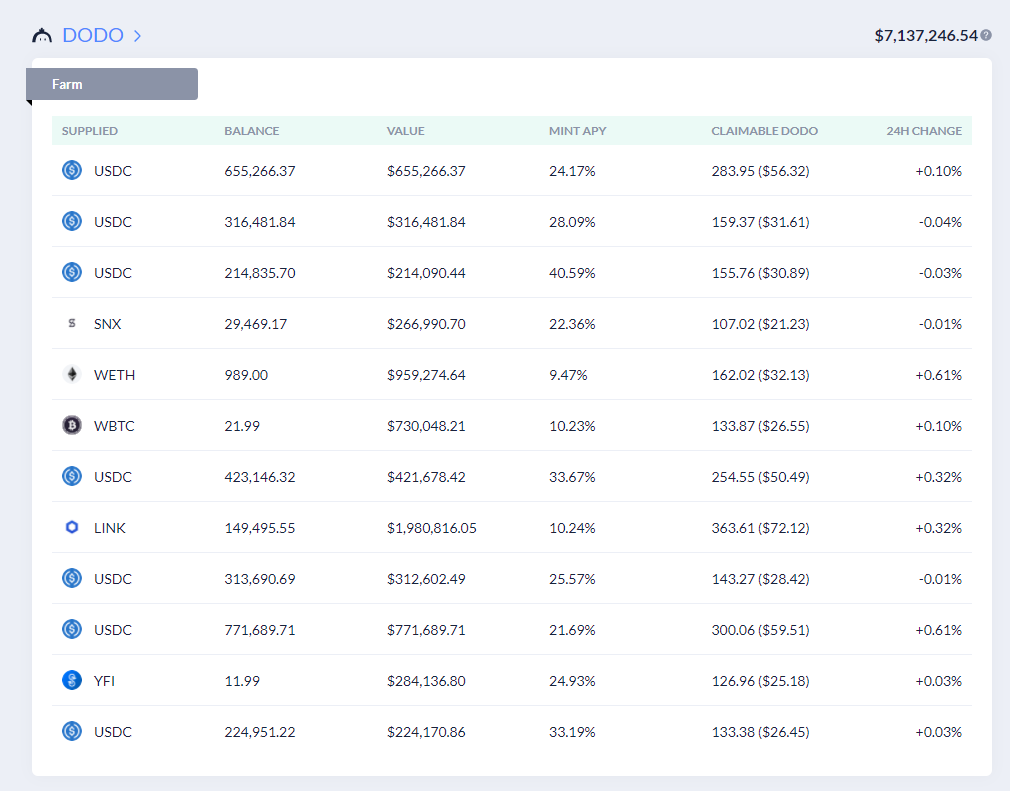Screen dimensions: 1010x791
Task: Click USDC coin icon in 313,690.69 row
Action: (72, 578)
